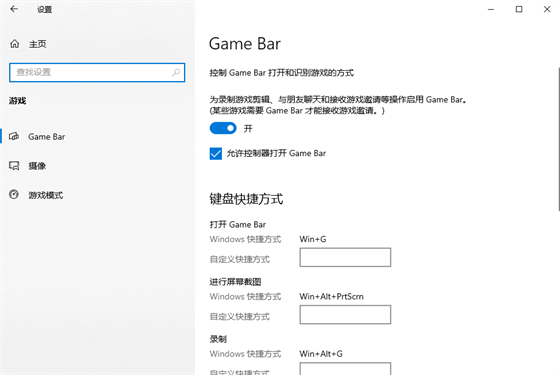Image resolution: width=560 pixels, height=375 pixels.
Task: Select the 打开 Game Bar section label
Action: [x=238, y=224]
